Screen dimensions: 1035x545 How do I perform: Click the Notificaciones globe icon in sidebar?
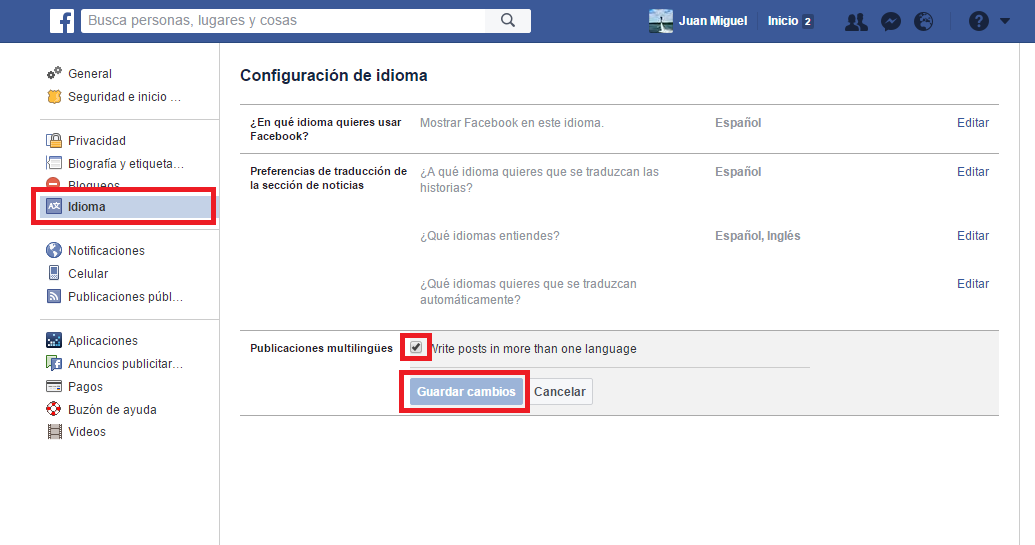pyautogui.click(x=54, y=250)
